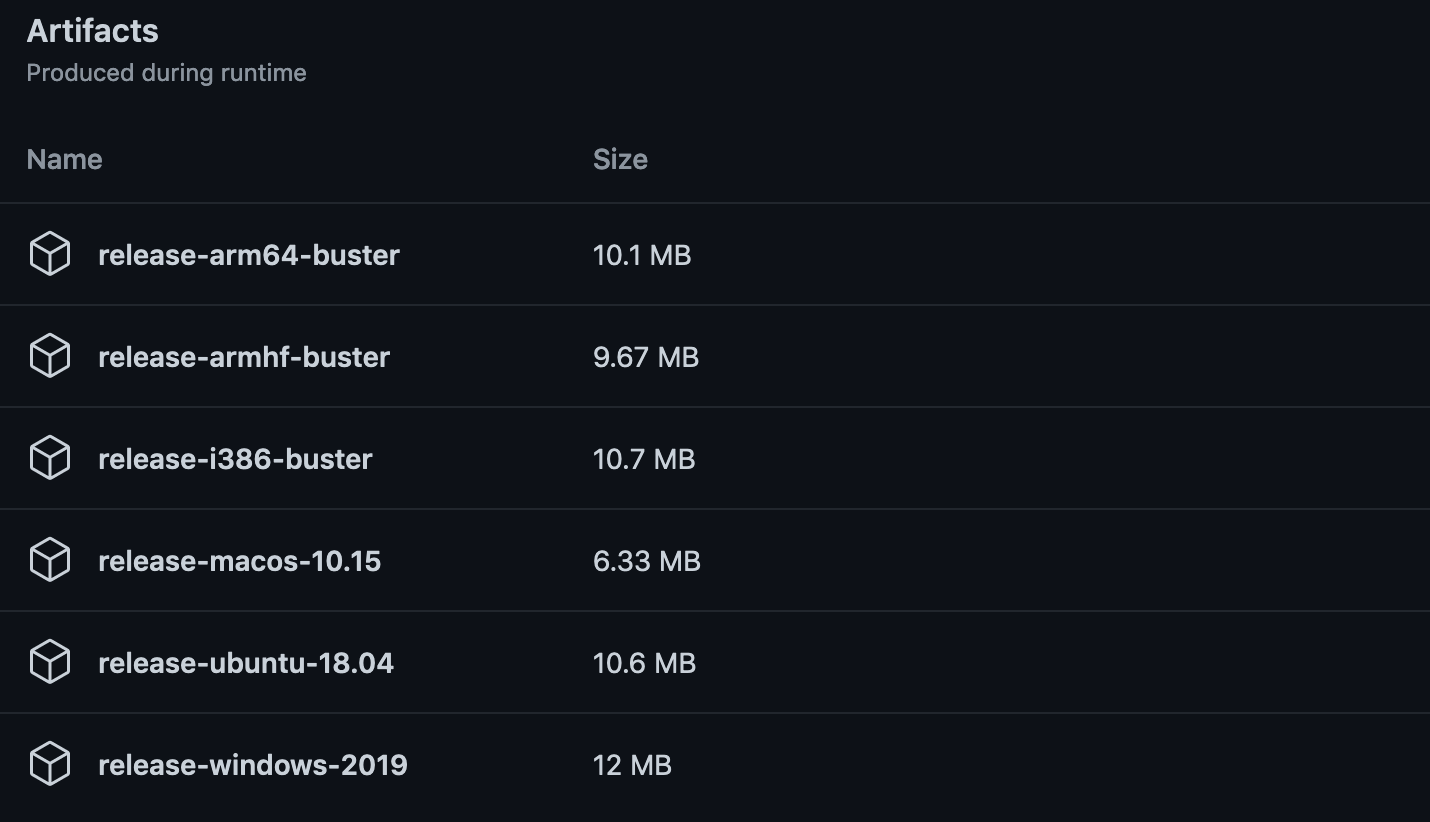The height and width of the screenshot is (822, 1430).
Task: Click the Artifacts section heading
Action: (92, 31)
